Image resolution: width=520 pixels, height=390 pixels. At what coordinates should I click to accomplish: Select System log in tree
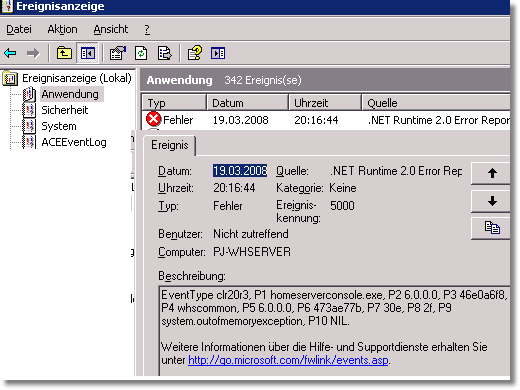59,126
